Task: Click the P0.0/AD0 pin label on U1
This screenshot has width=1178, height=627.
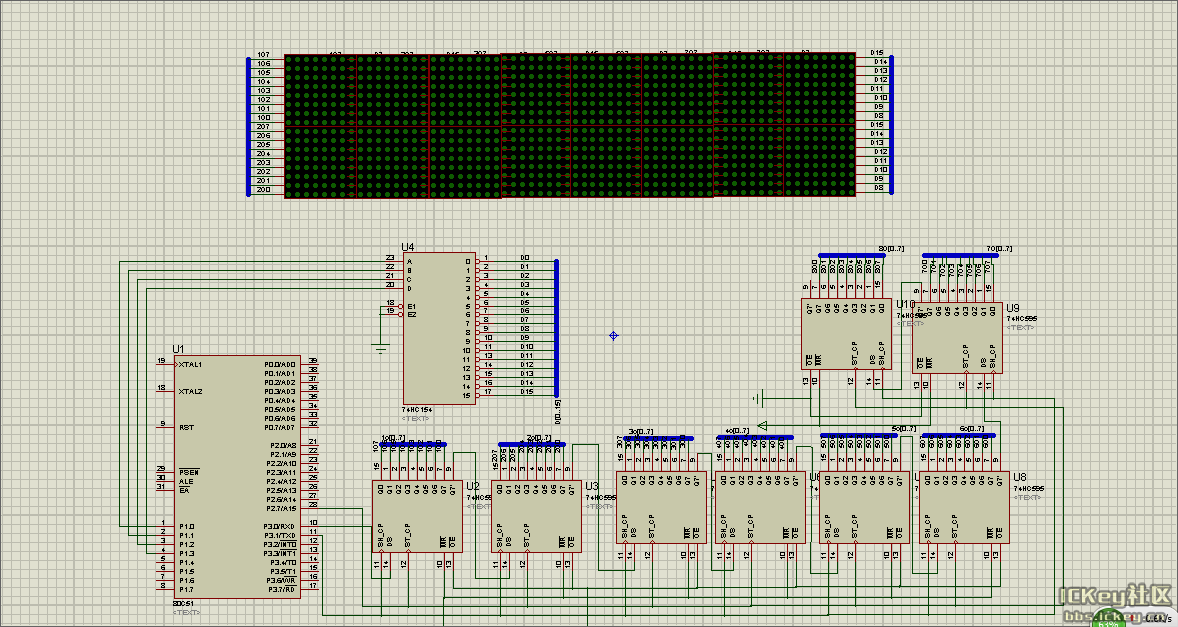Action: click(x=280, y=364)
